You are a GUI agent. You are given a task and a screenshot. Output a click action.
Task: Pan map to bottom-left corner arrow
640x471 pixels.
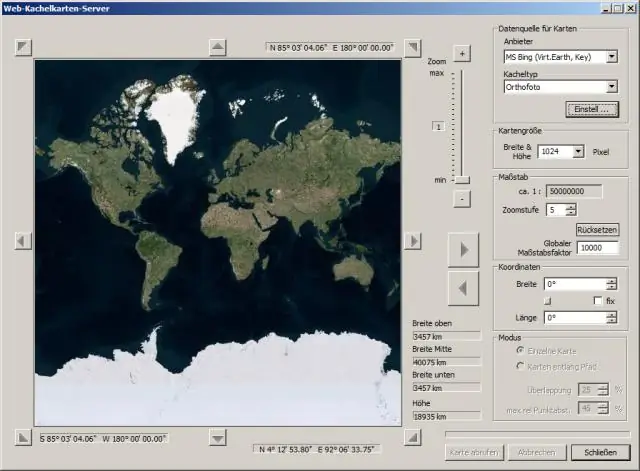pos(23,438)
